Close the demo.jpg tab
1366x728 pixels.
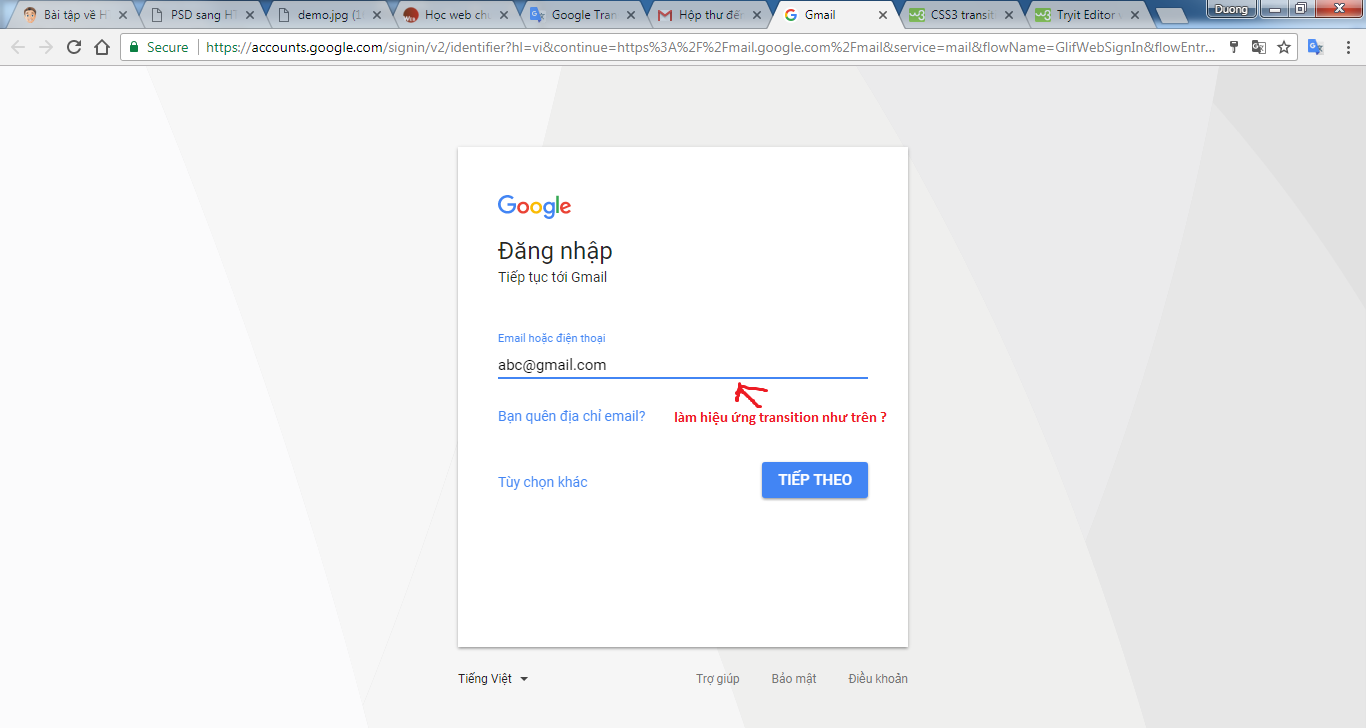(x=377, y=15)
